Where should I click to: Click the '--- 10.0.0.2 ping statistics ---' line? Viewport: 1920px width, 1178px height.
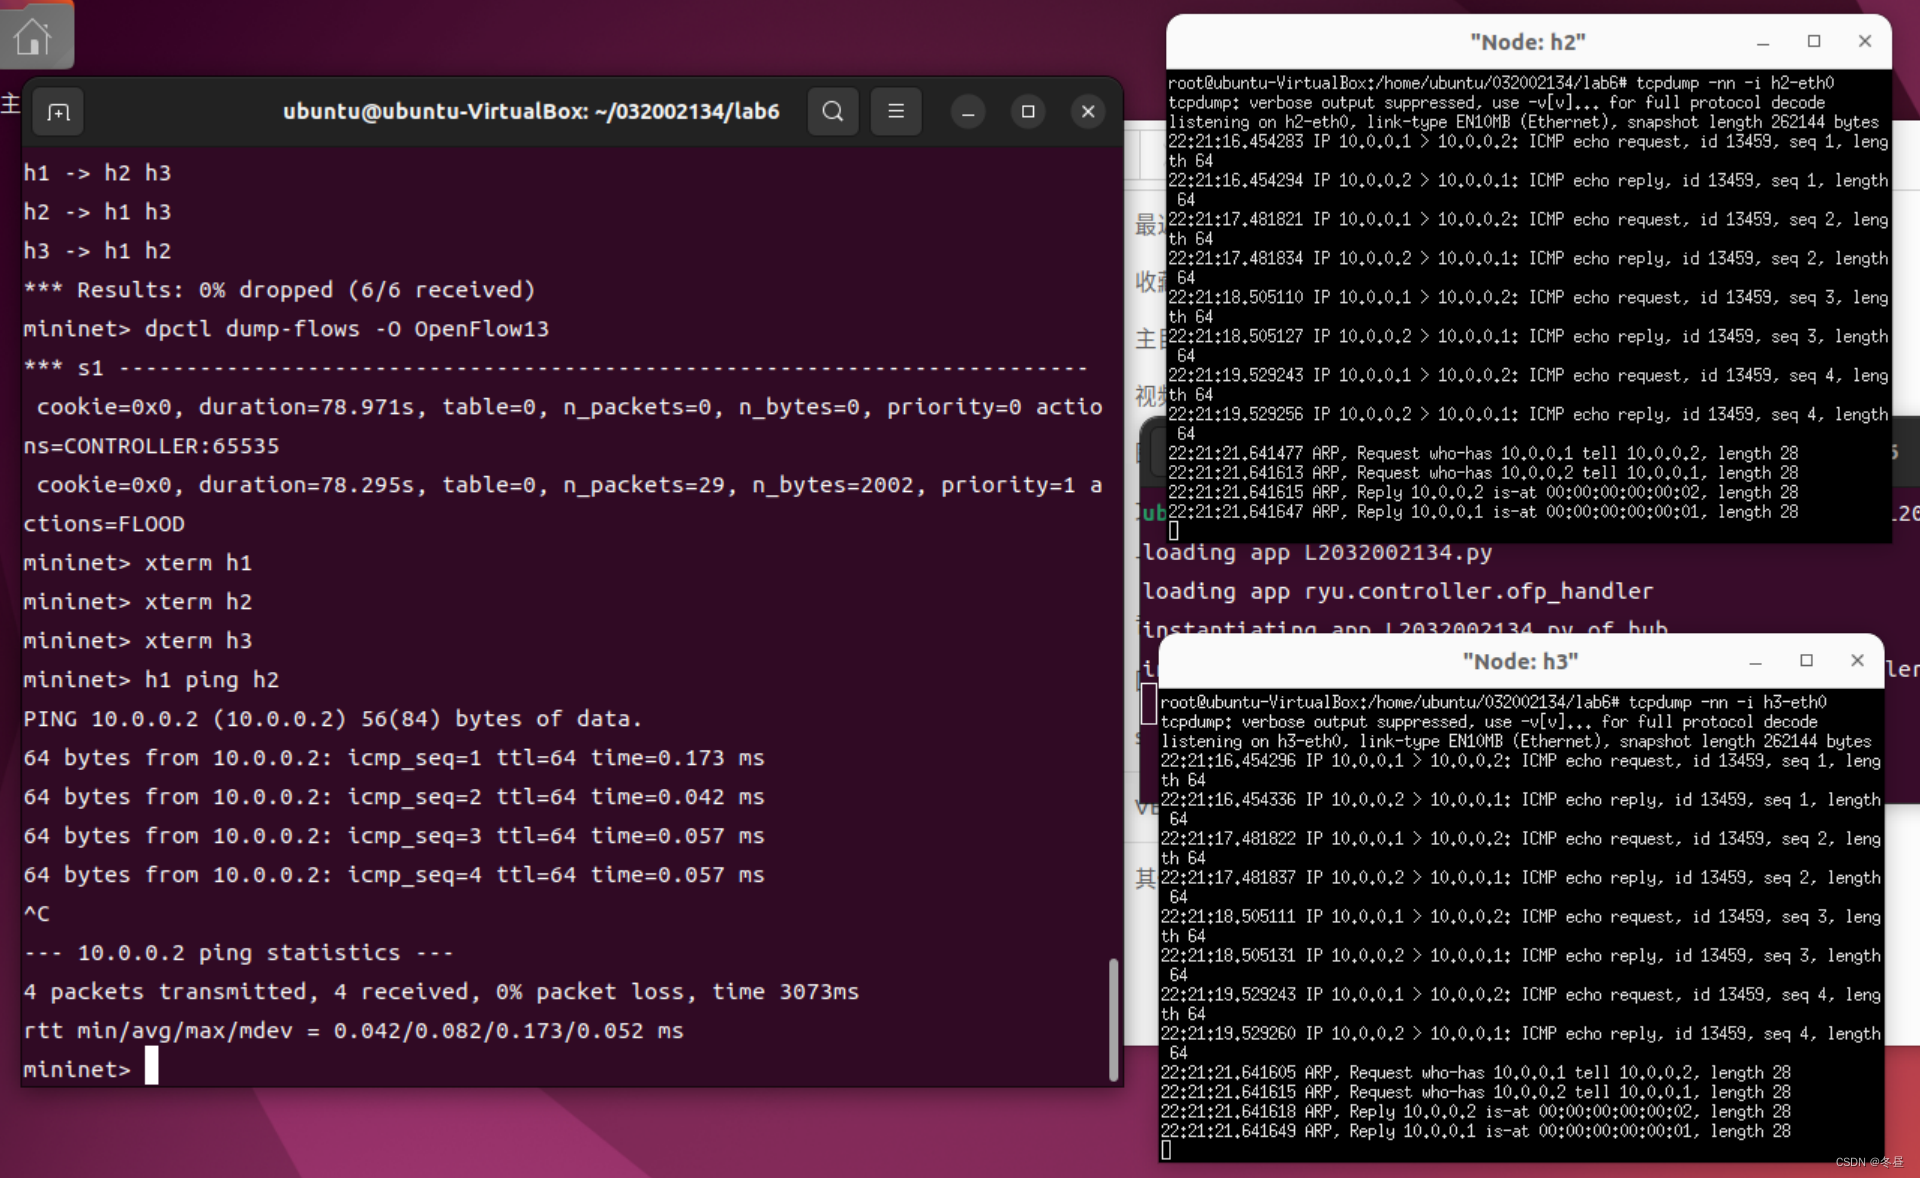pyautogui.click(x=239, y=953)
